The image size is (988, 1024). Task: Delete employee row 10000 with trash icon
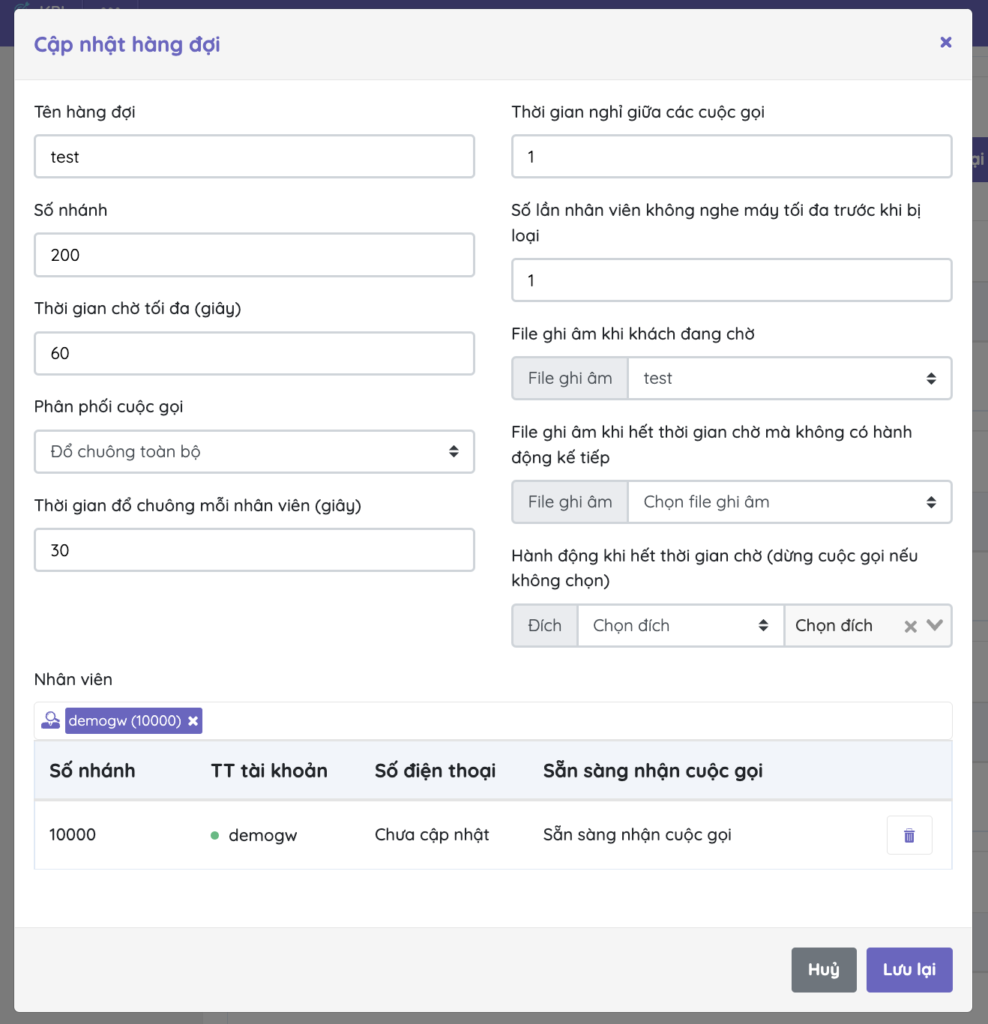click(908, 835)
